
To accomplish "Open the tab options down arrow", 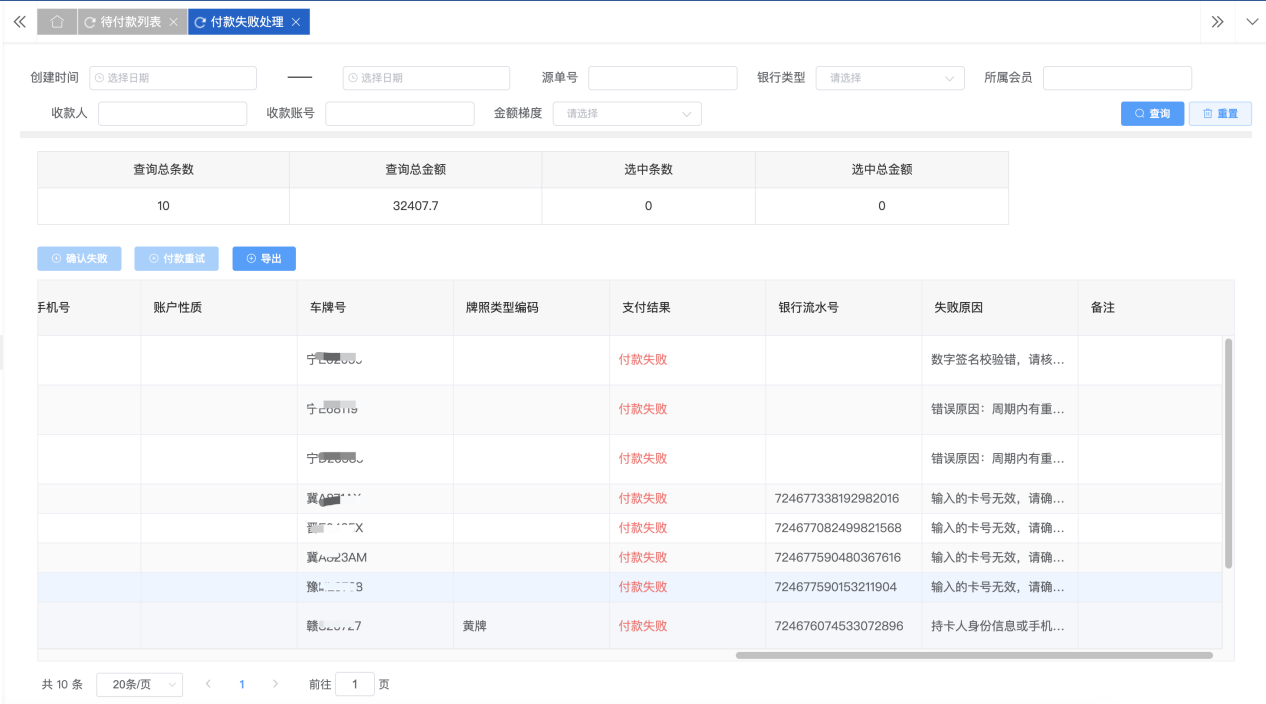I will 1252,22.
